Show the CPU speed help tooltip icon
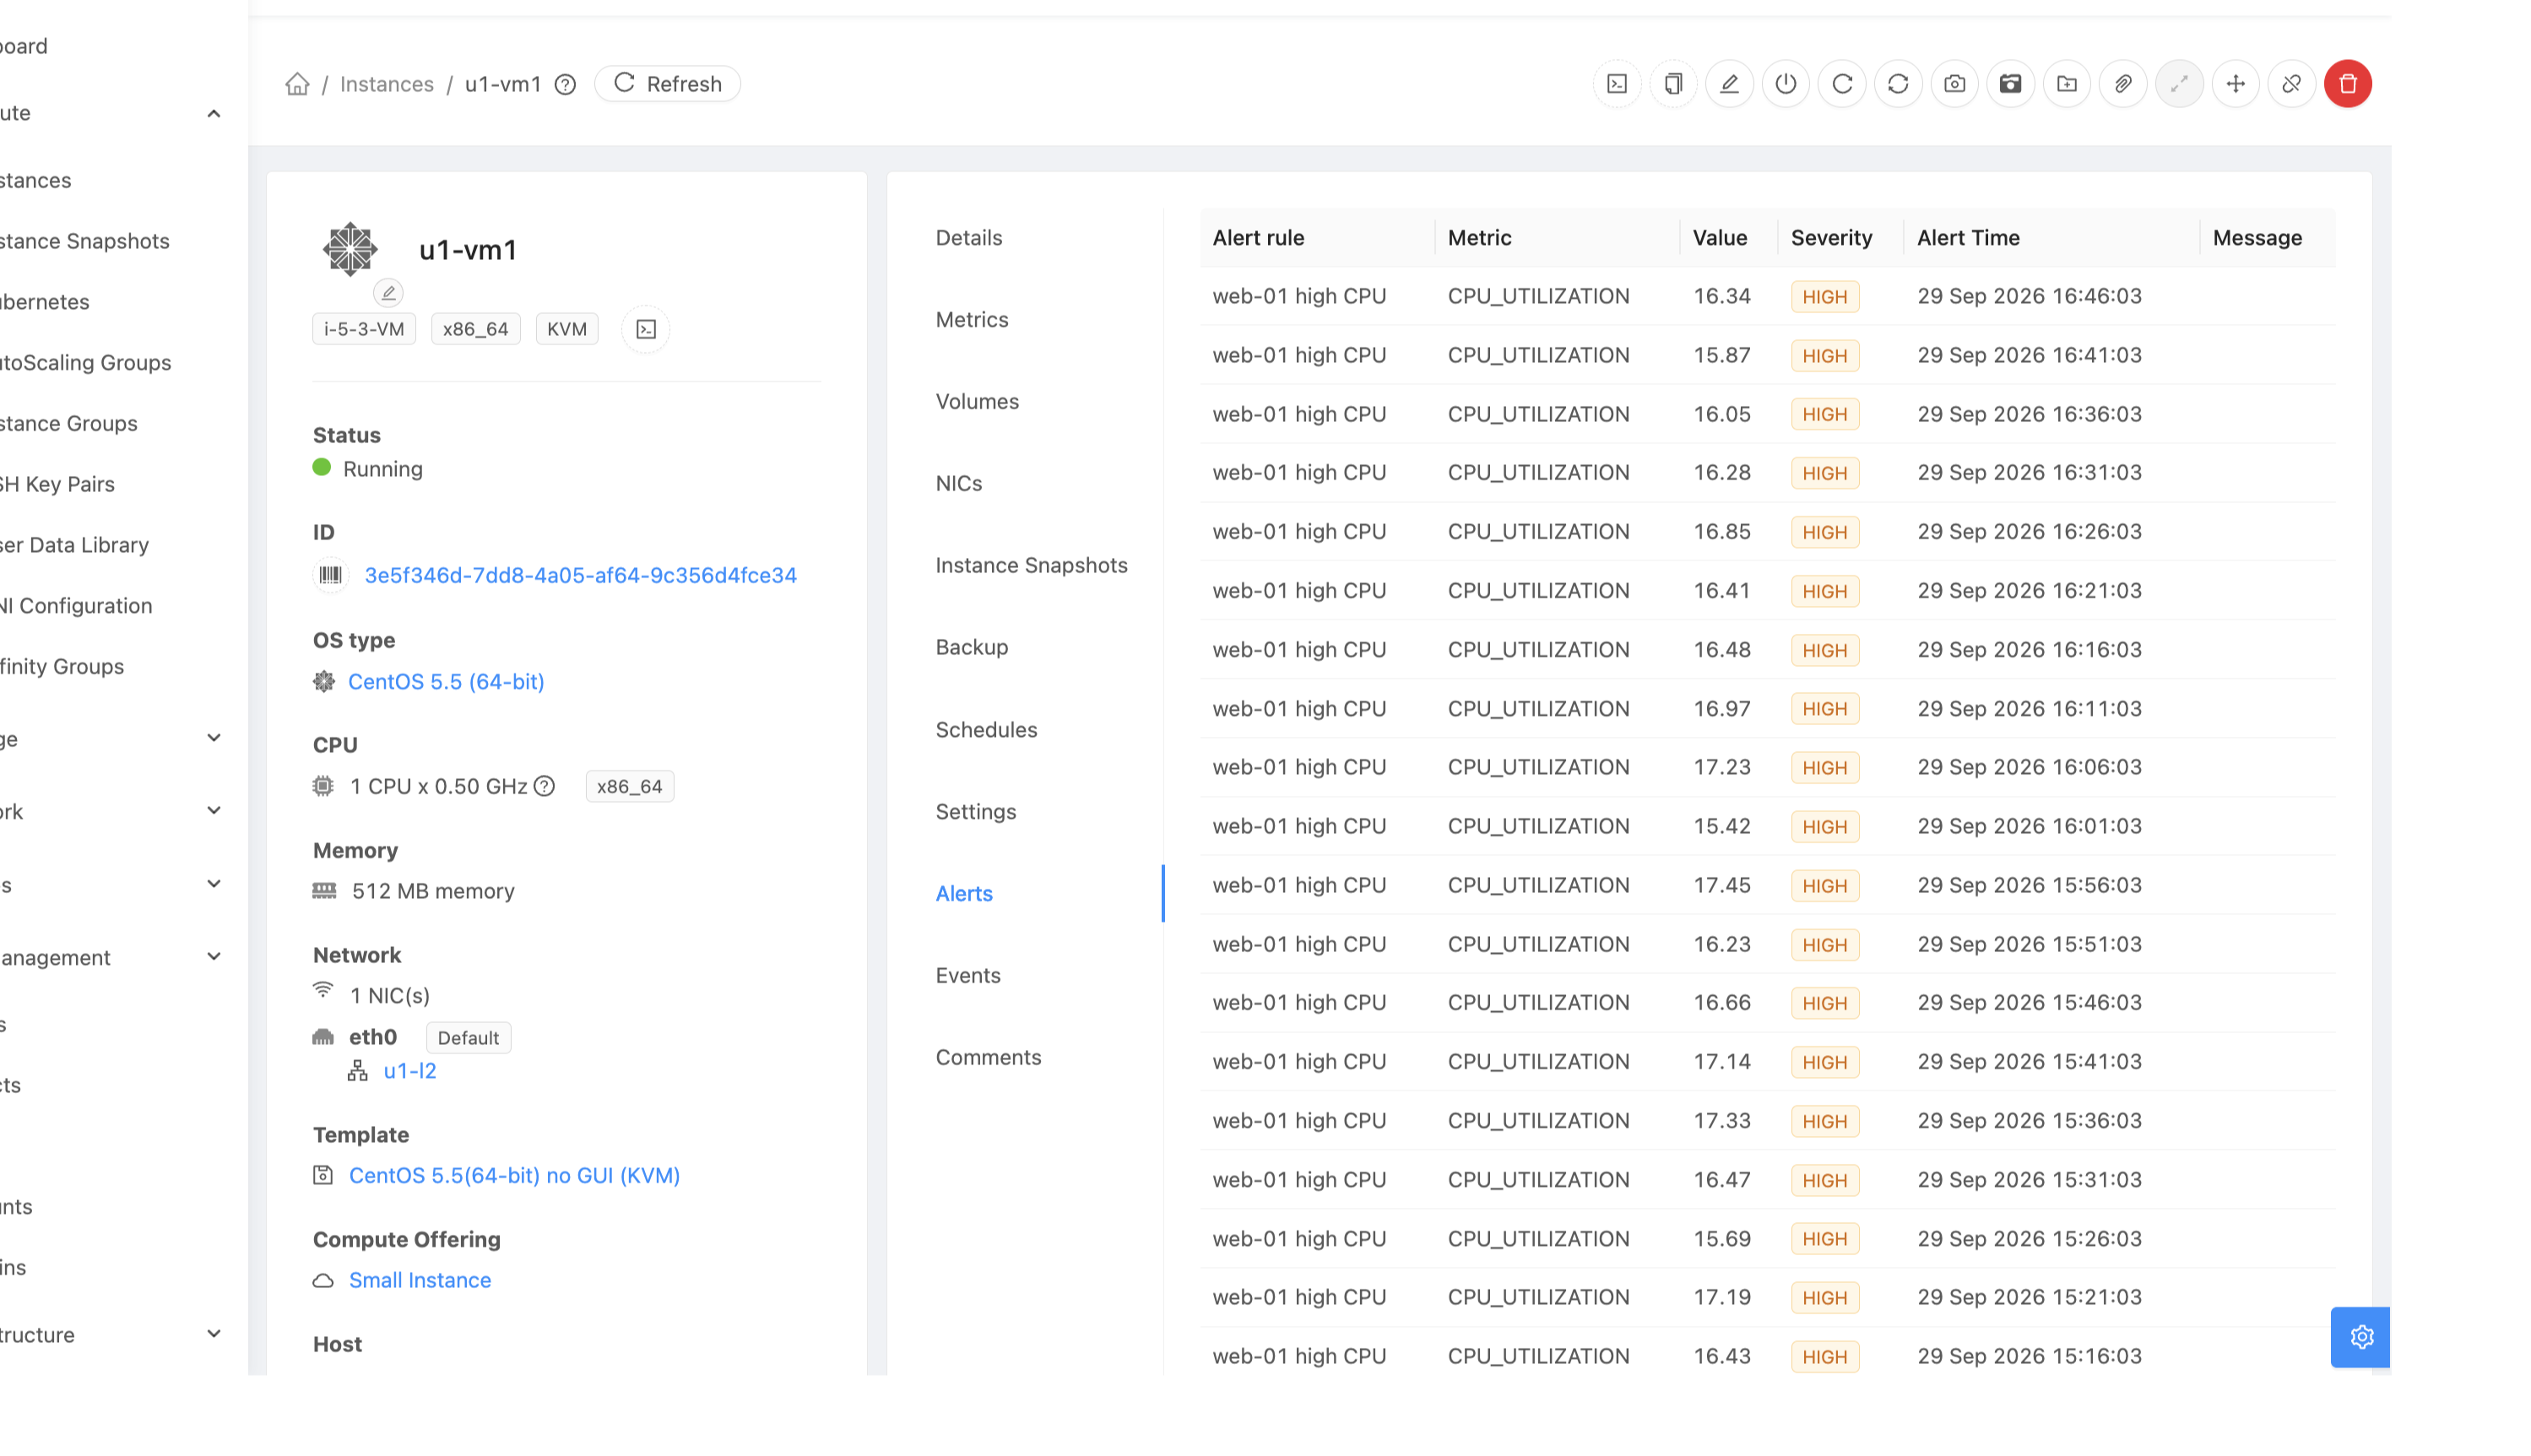Image resolution: width=2531 pixels, height=1456 pixels. pyautogui.click(x=544, y=786)
